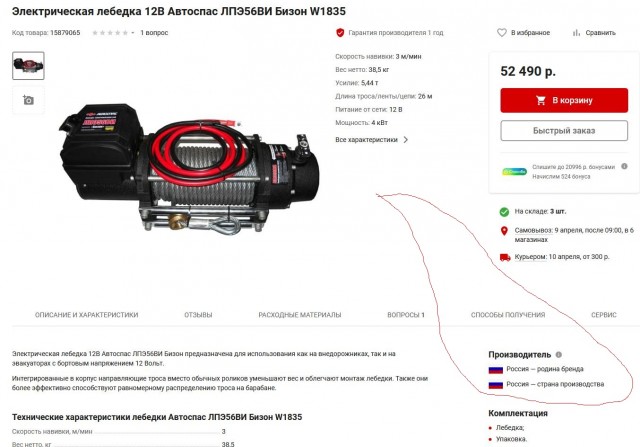Click the Скорость навивки, м/мин table row
The width and height of the screenshot is (640, 447).
point(119,431)
